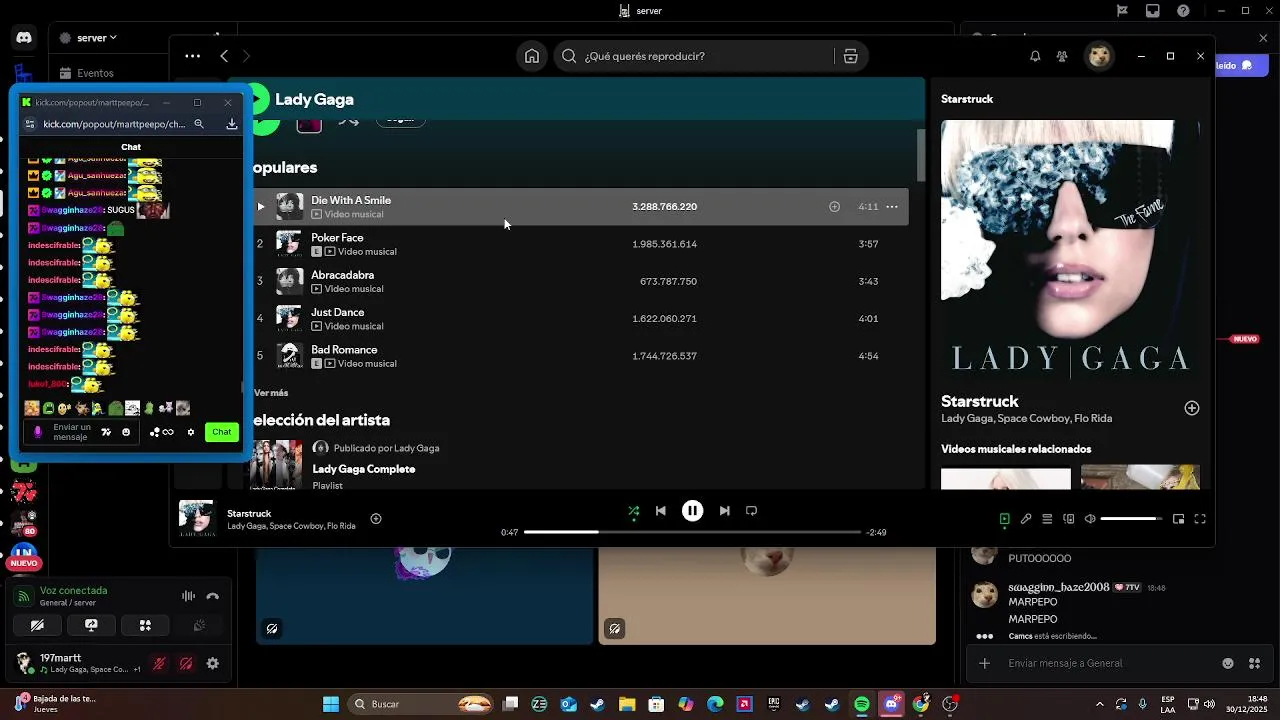Click the Lady Gaga Complete playlist cover
This screenshot has height=720, width=1280.
click(276, 464)
